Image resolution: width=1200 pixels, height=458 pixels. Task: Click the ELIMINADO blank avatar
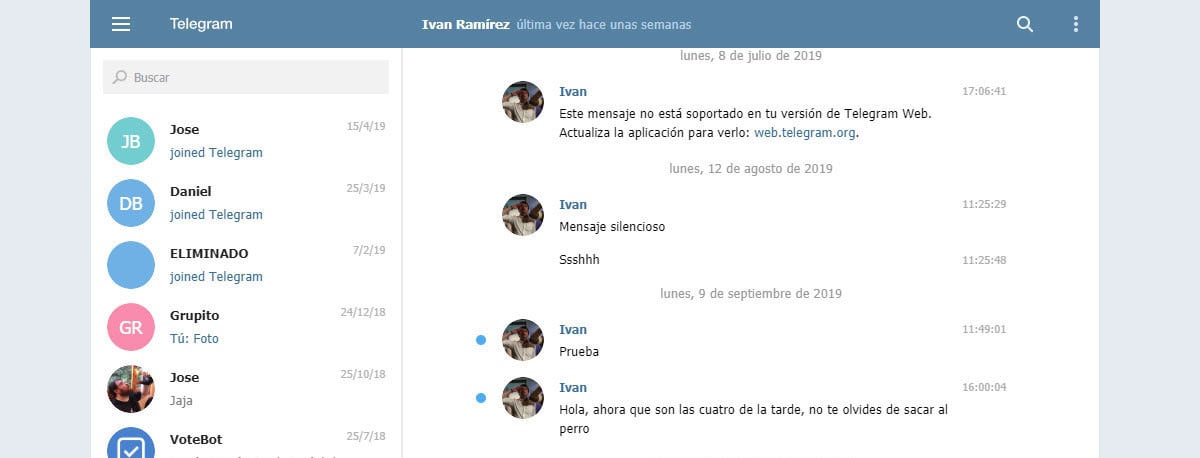[x=131, y=265]
